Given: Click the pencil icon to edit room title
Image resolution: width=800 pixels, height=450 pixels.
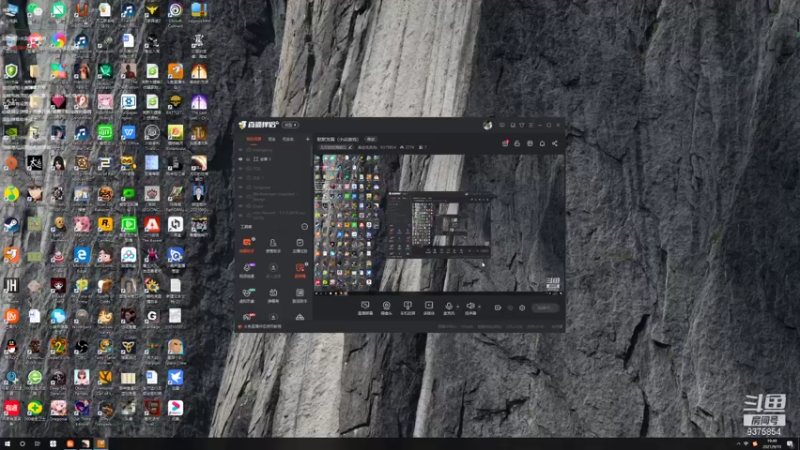Looking at the screenshot, I should pyautogui.click(x=350, y=147).
